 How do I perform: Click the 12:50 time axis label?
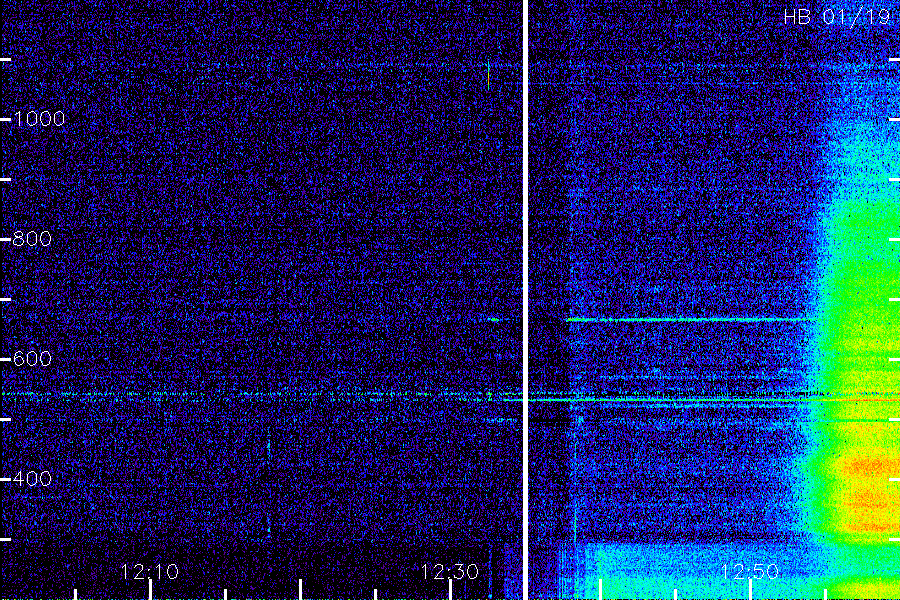[x=750, y=572]
